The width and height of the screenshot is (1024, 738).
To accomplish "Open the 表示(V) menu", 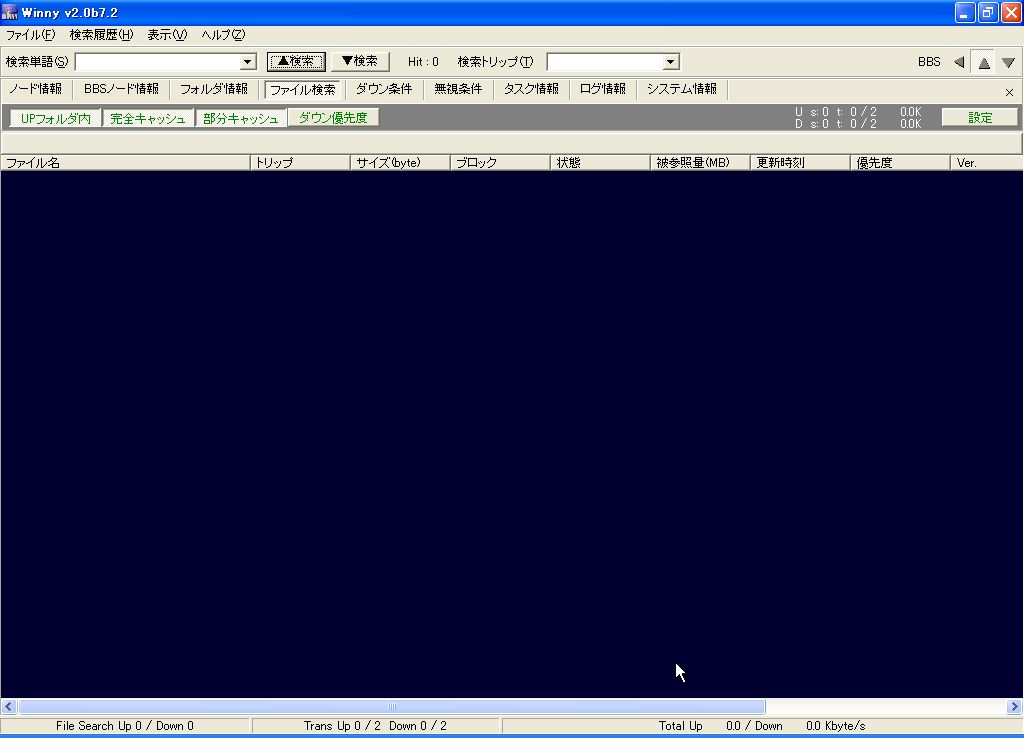I will (167, 35).
